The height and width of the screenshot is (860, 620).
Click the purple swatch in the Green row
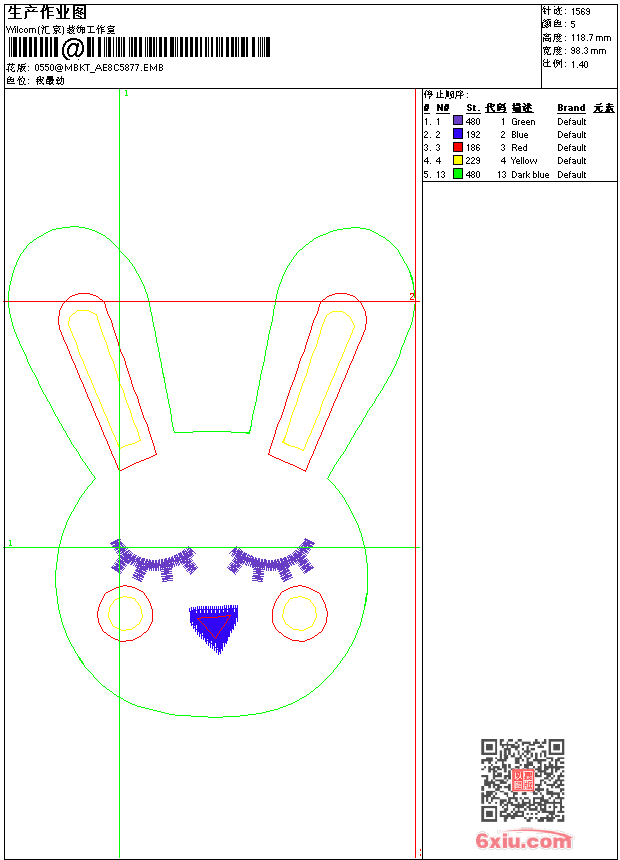tap(458, 120)
